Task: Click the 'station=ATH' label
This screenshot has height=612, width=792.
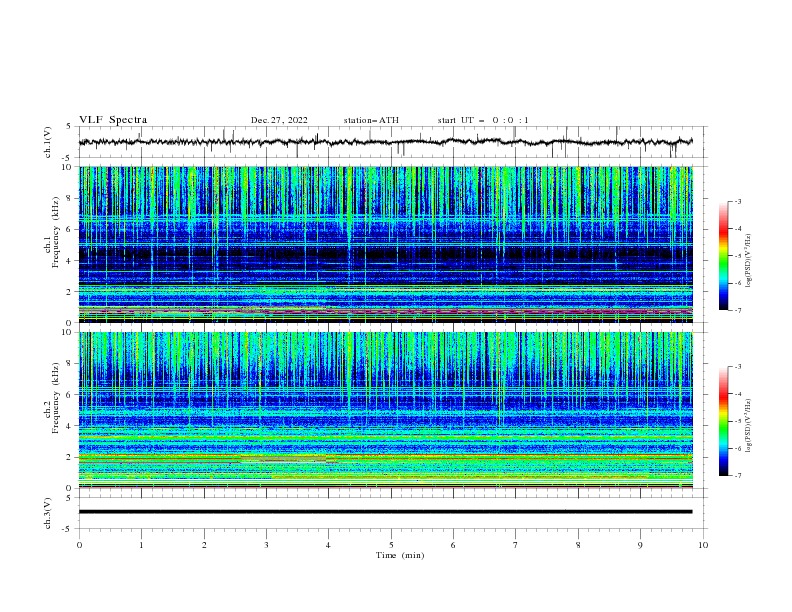Action: [371, 120]
